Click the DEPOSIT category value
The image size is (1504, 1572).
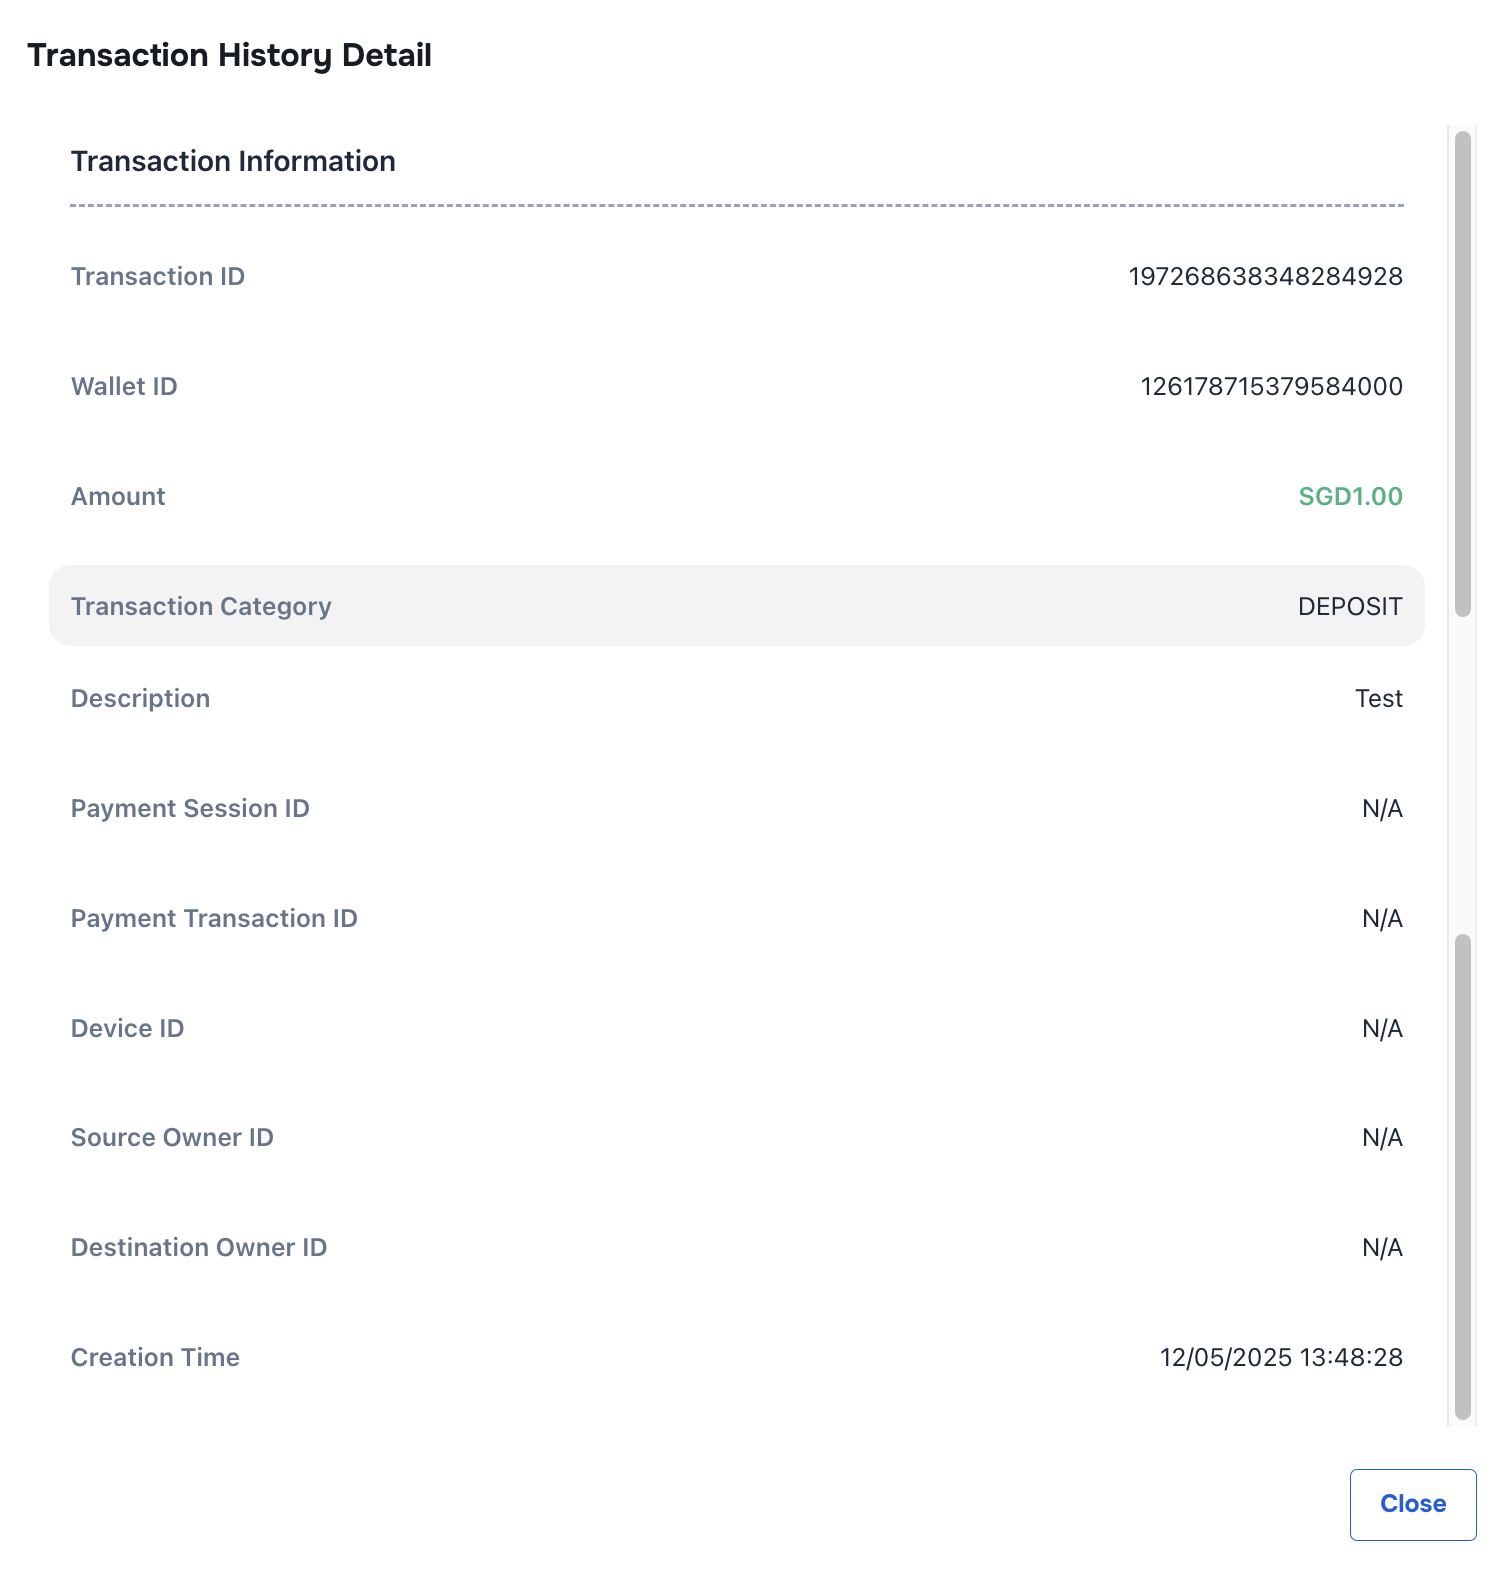(x=1349, y=605)
